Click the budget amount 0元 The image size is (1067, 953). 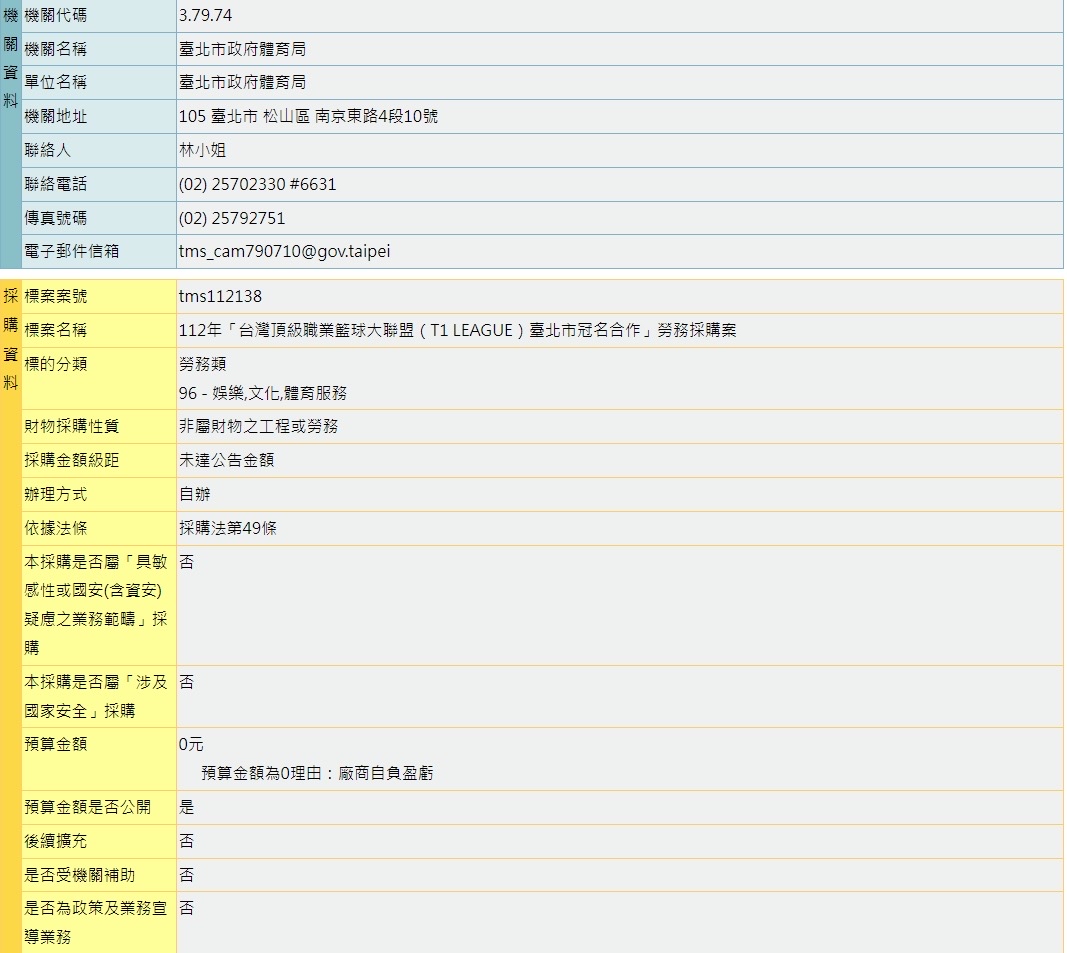click(191, 744)
